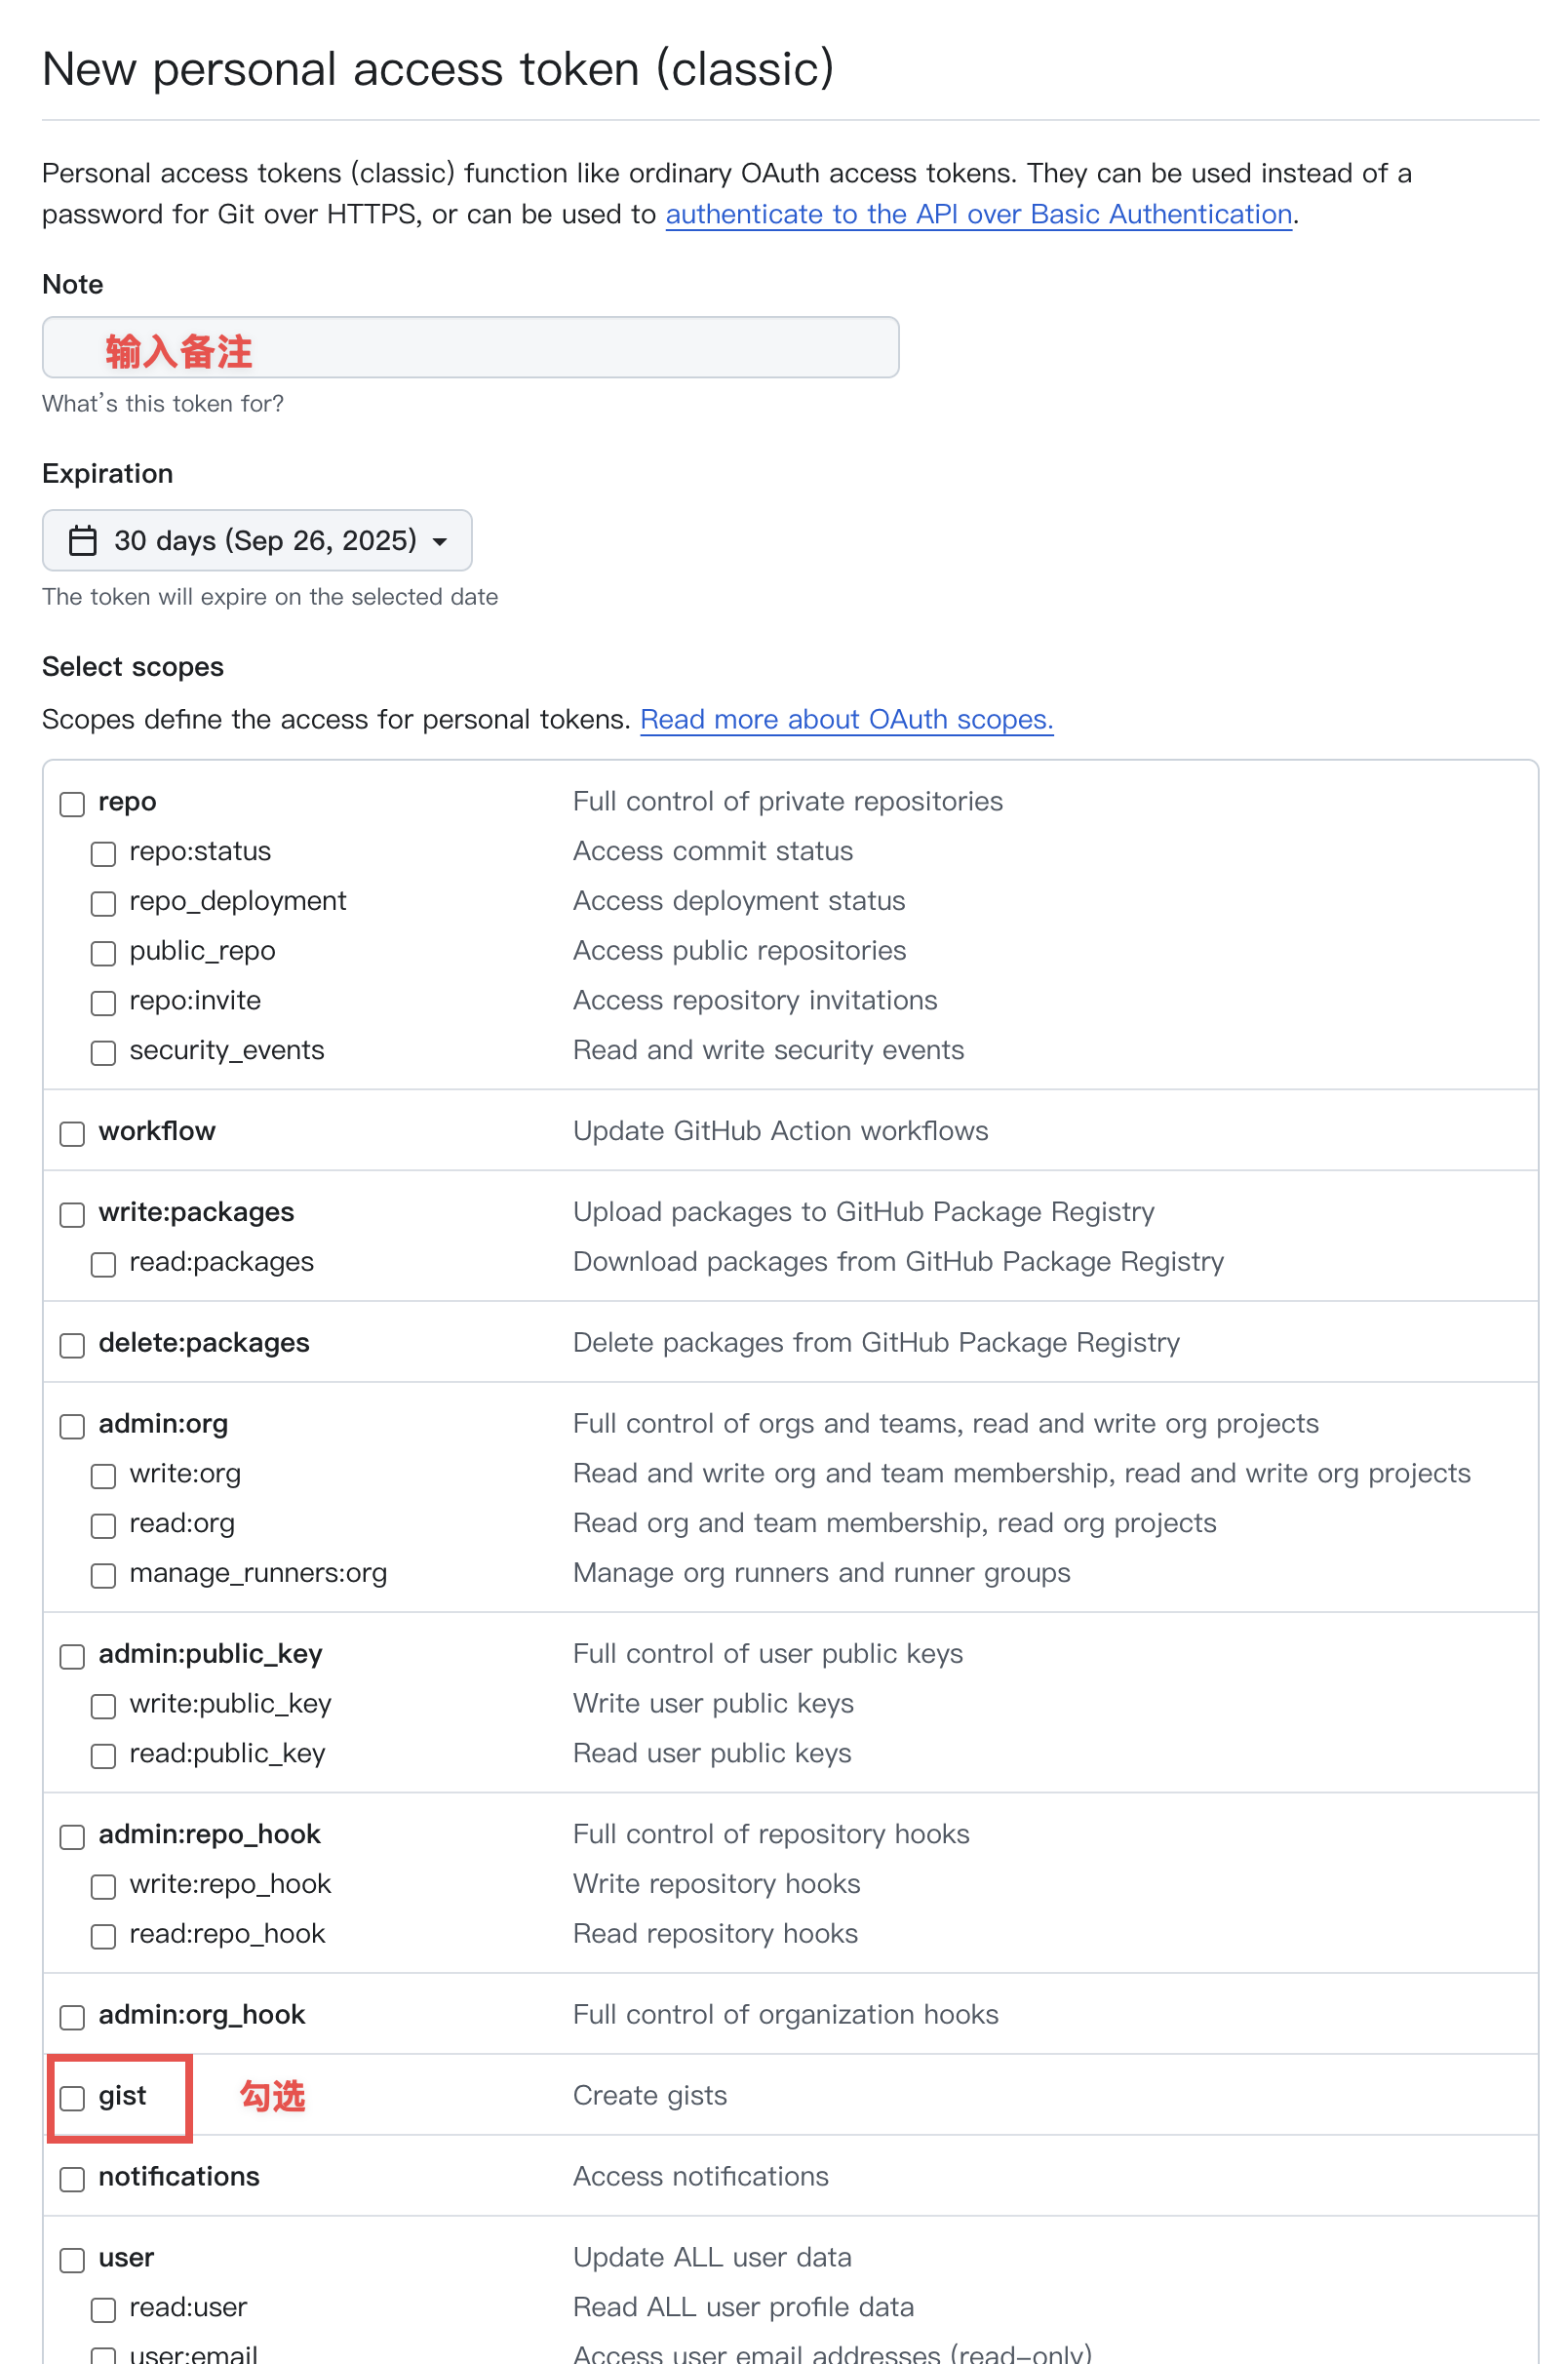Select the security_events checkbox
1568x2364 pixels.
[103, 1052]
